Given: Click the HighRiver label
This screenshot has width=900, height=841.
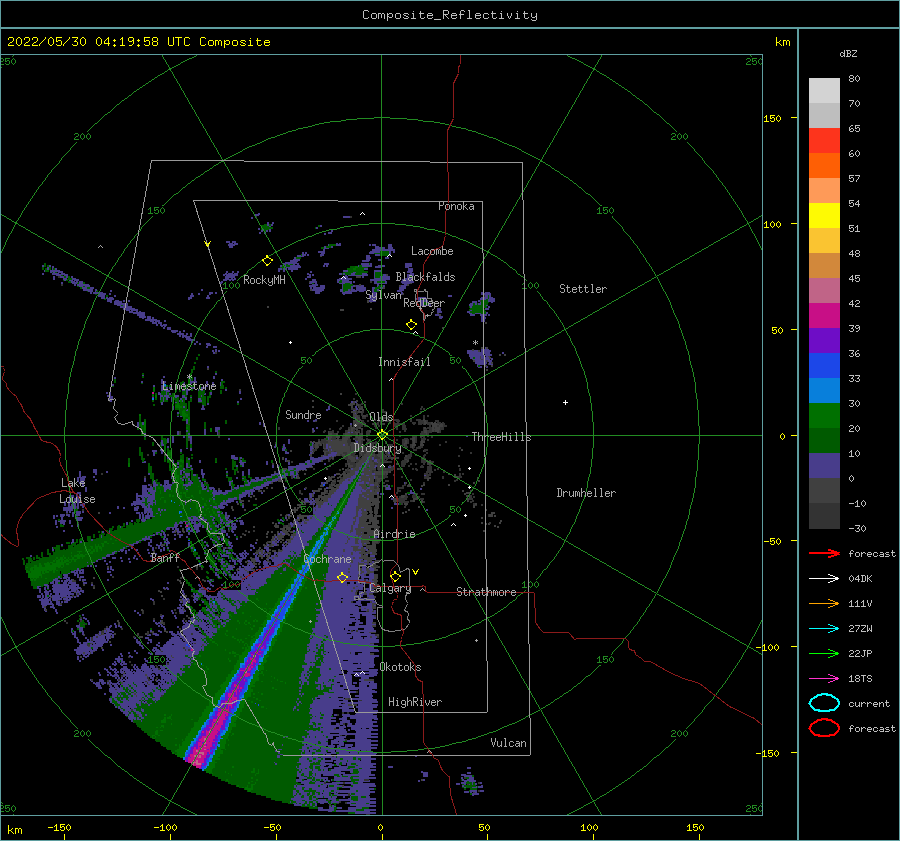Looking at the screenshot, I should pyautogui.click(x=415, y=702).
